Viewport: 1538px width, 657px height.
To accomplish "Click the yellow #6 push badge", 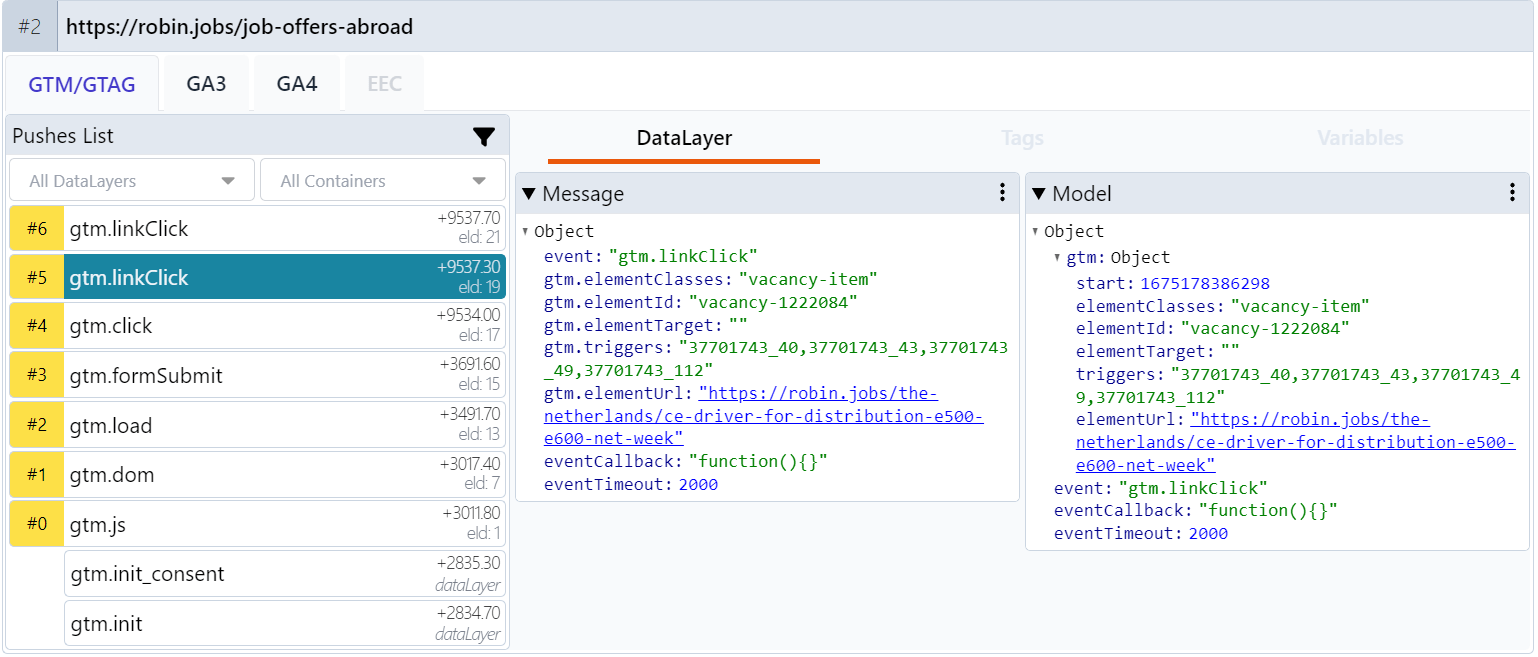I will pyautogui.click(x=36, y=229).
